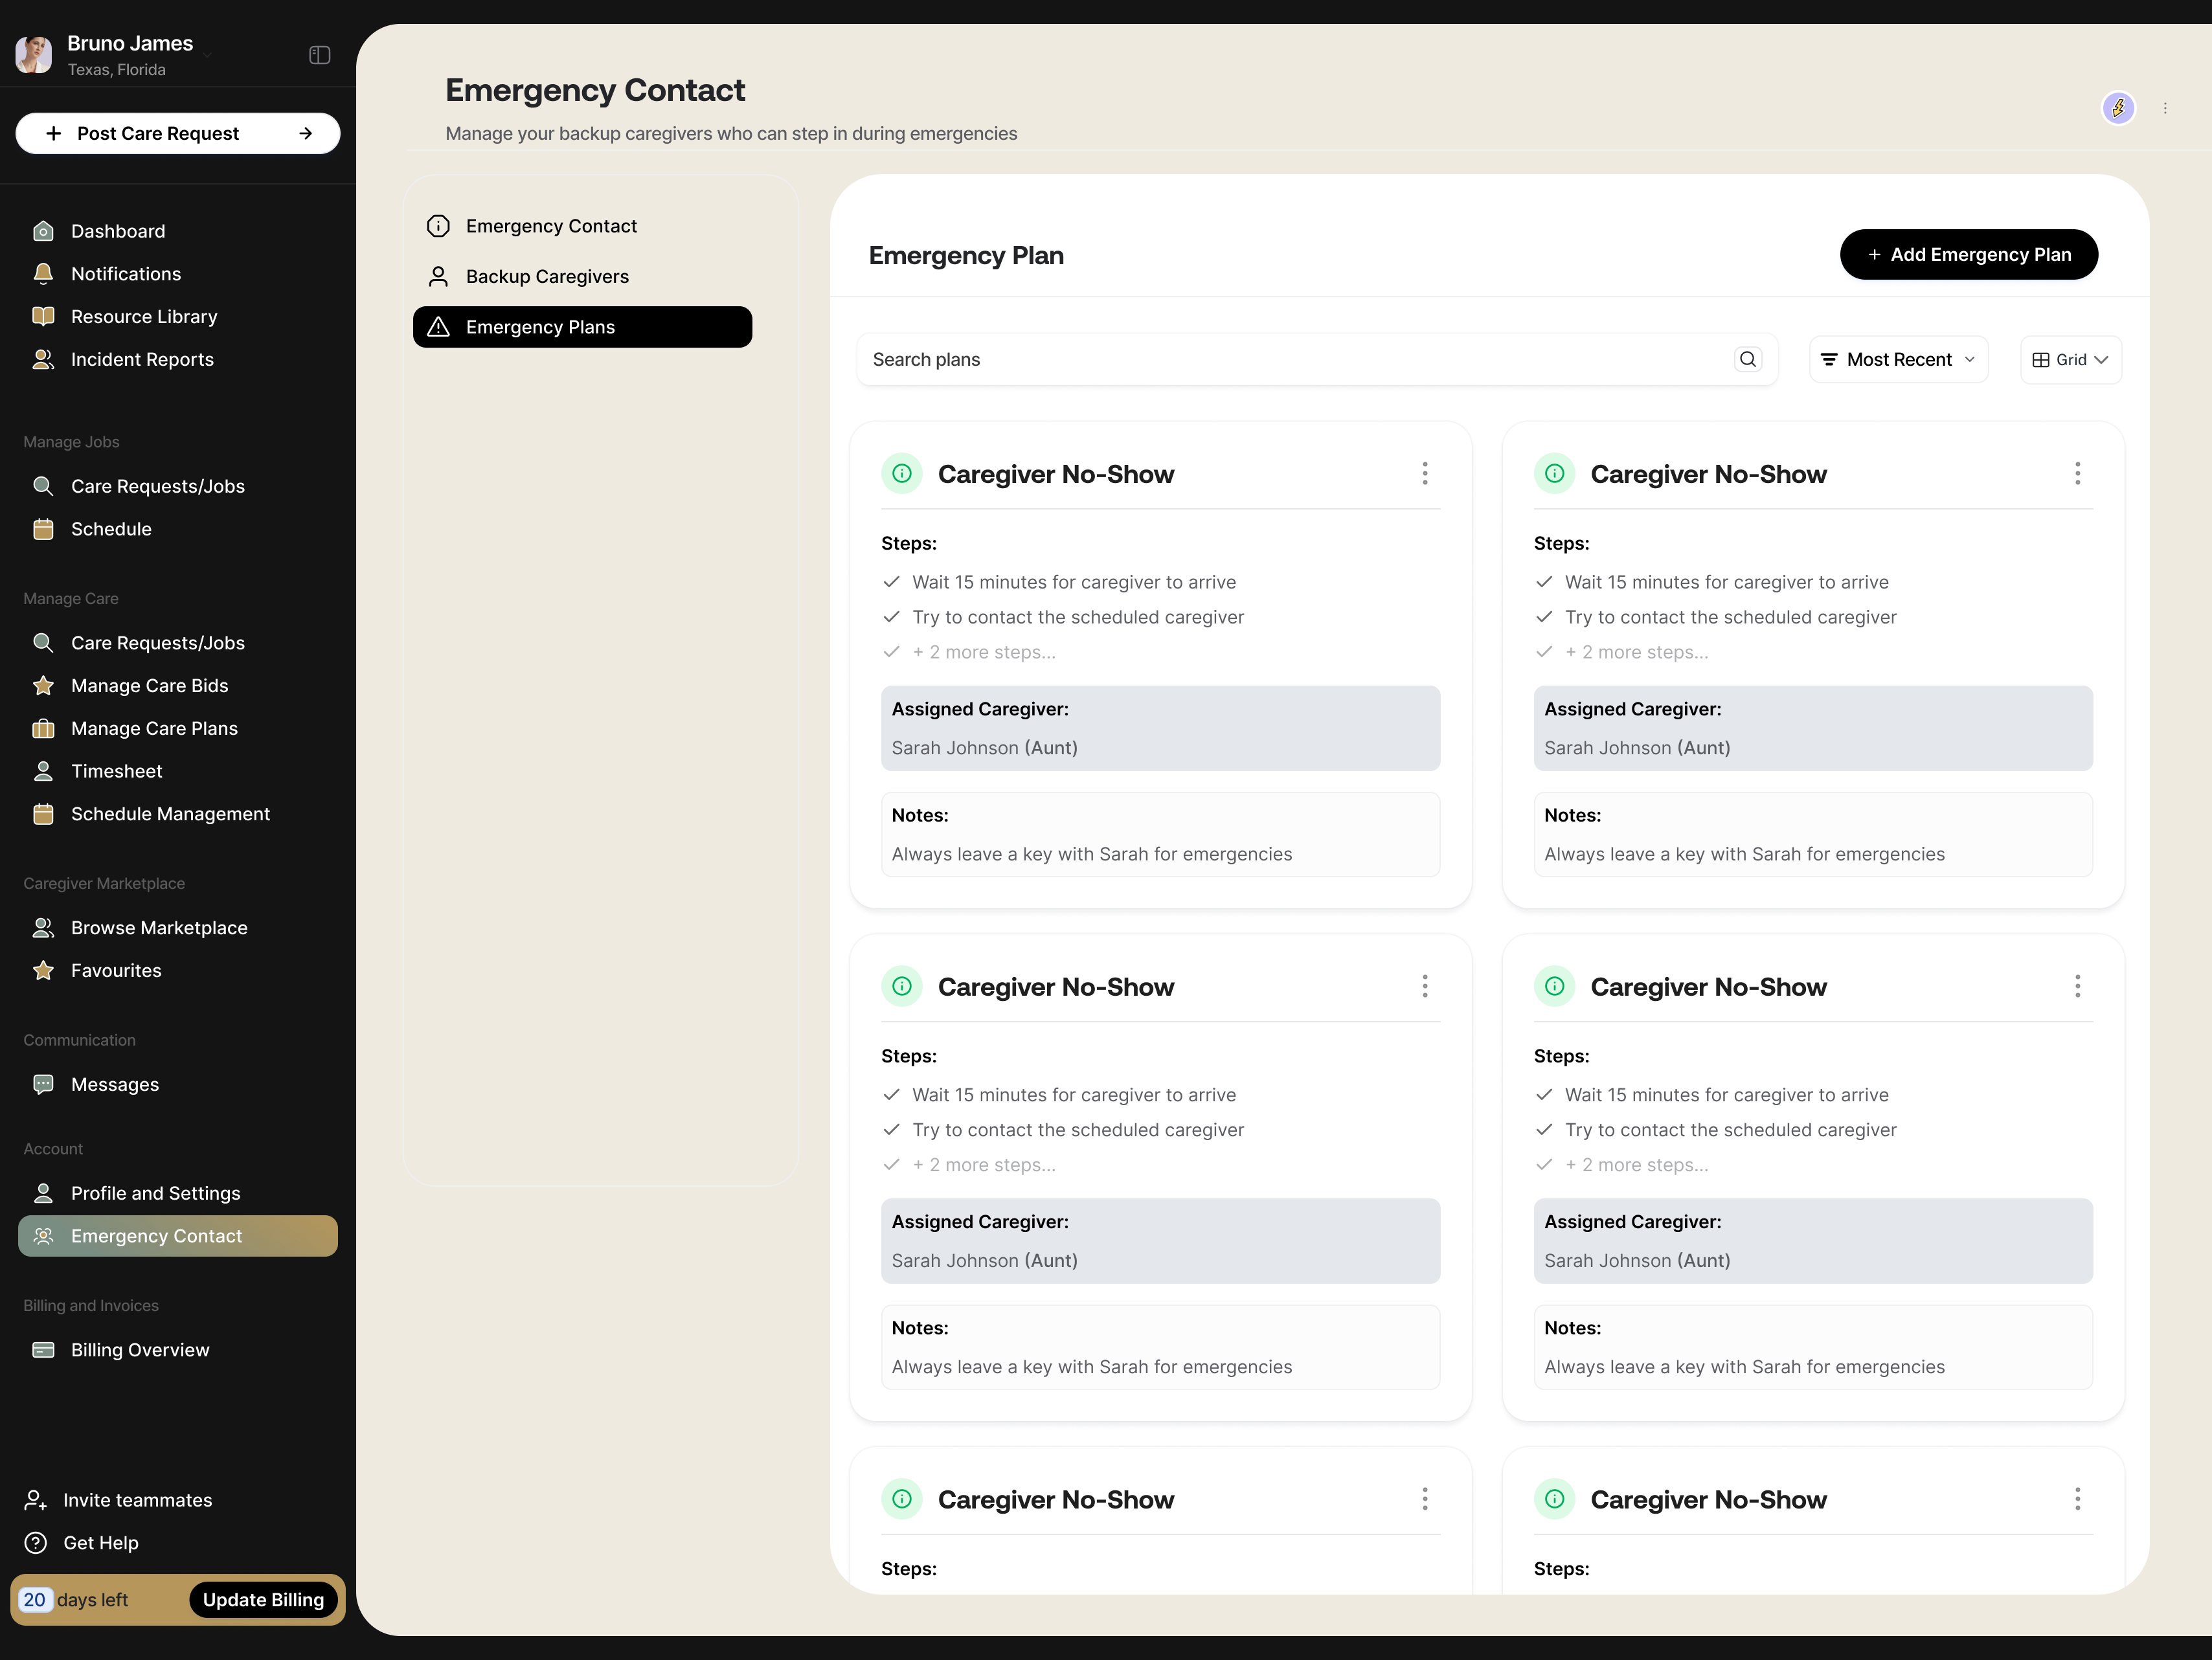This screenshot has height=1660, width=2212.
Task: Click the search magnifier icon
Action: click(1747, 359)
